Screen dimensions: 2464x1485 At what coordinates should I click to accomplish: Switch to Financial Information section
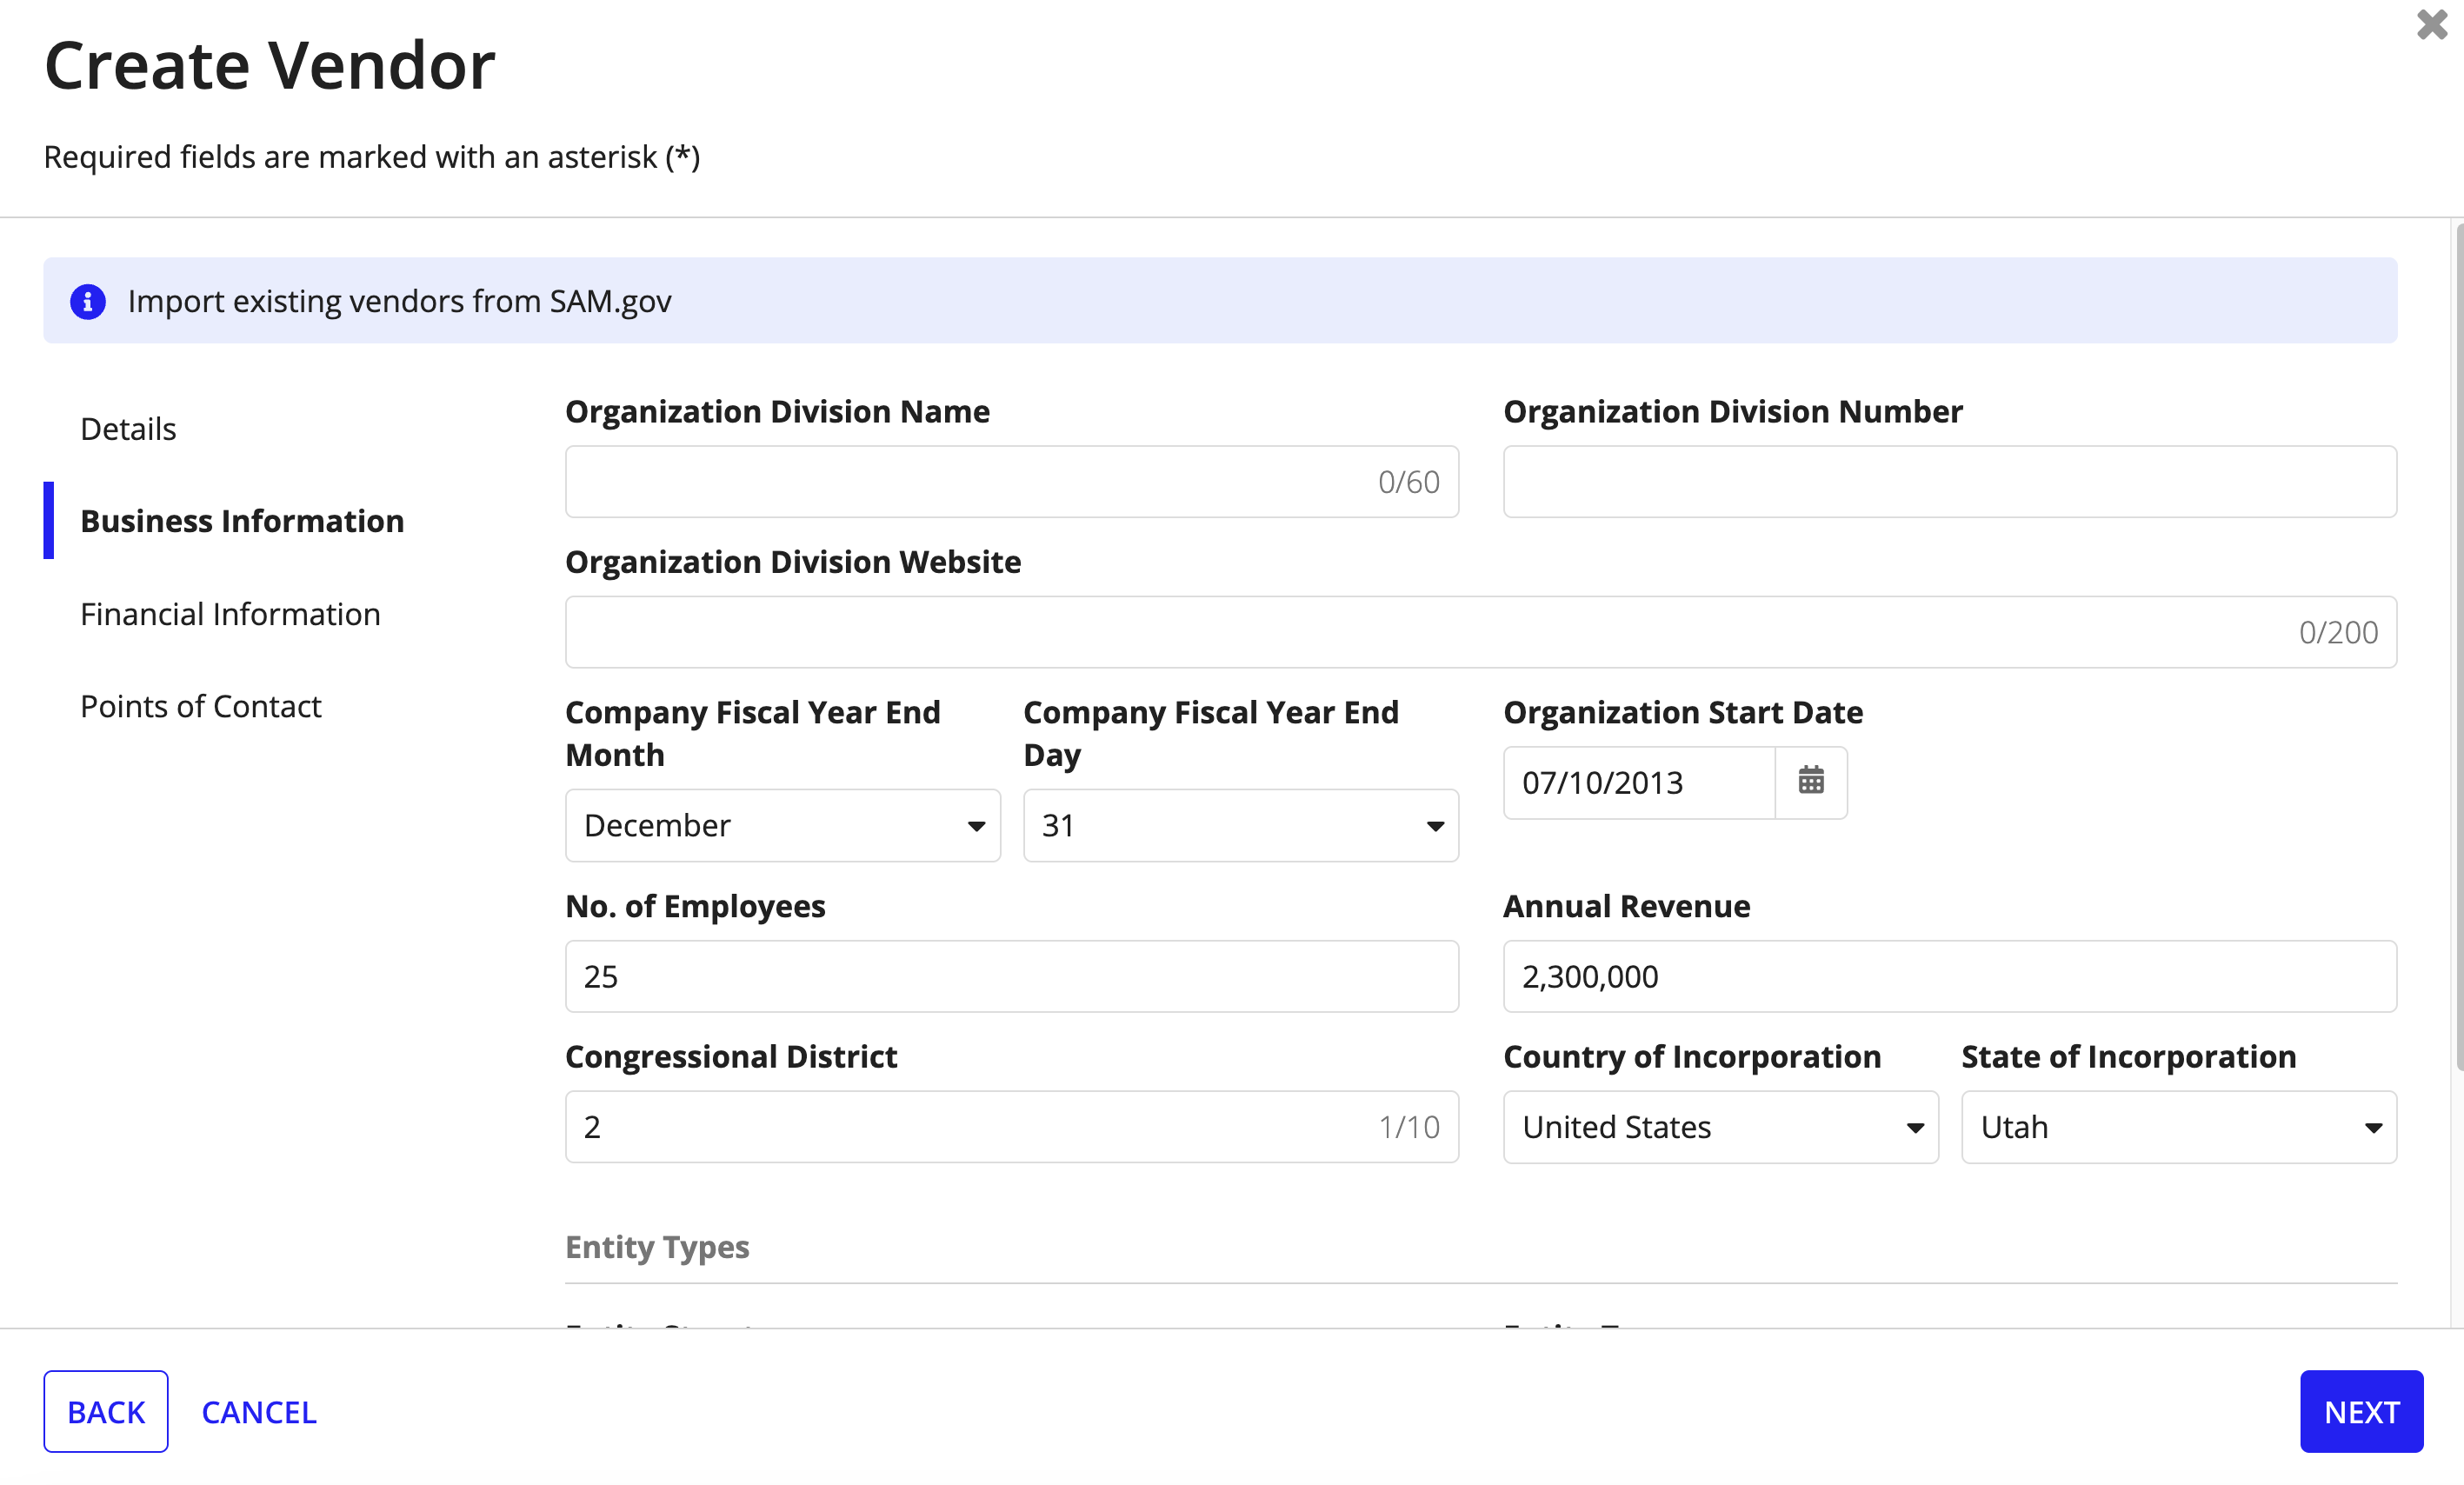[x=230, y=614]
